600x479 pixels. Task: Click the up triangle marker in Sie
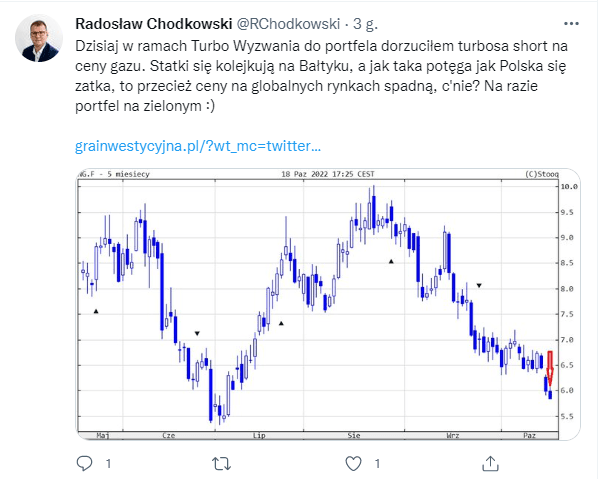(391, 262)
